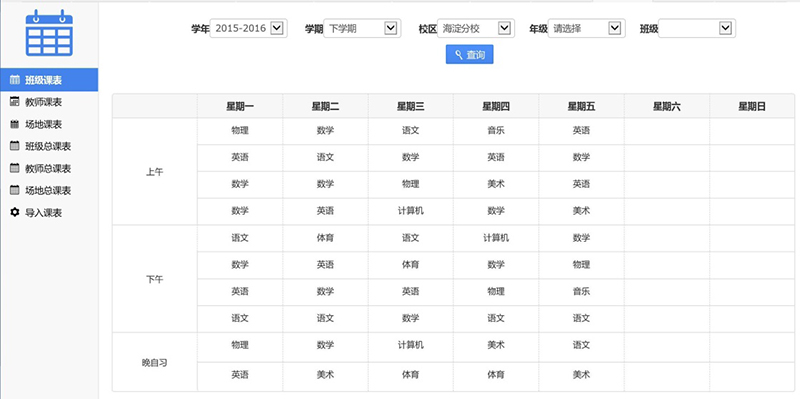Click the large blue calendar logo icon

(49, 33)
